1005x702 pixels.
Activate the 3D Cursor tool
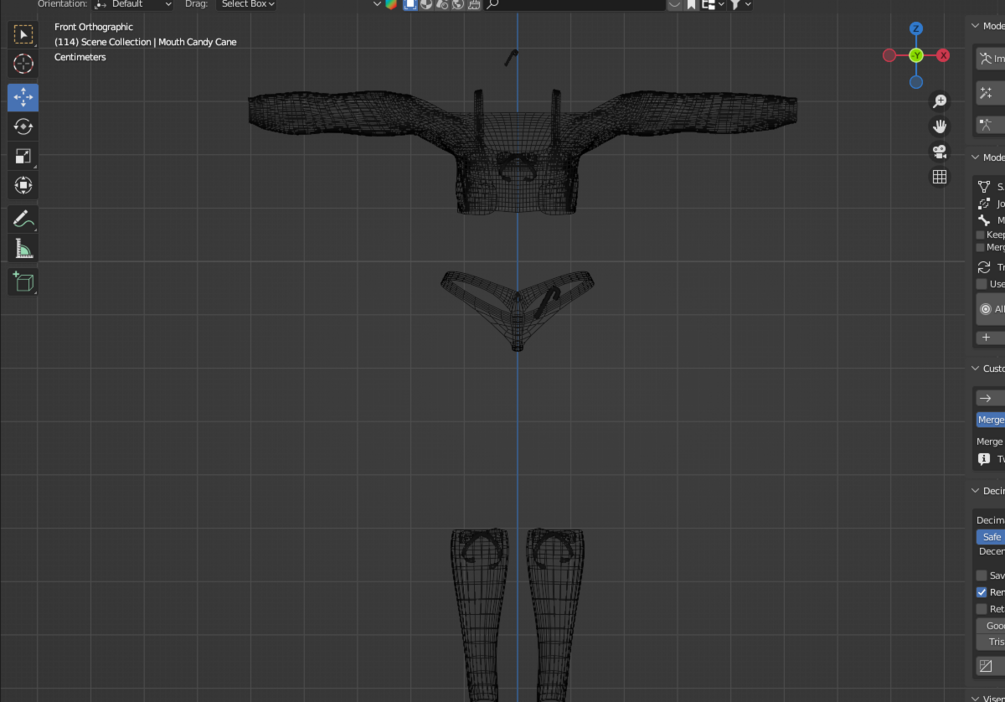point(23,63)
